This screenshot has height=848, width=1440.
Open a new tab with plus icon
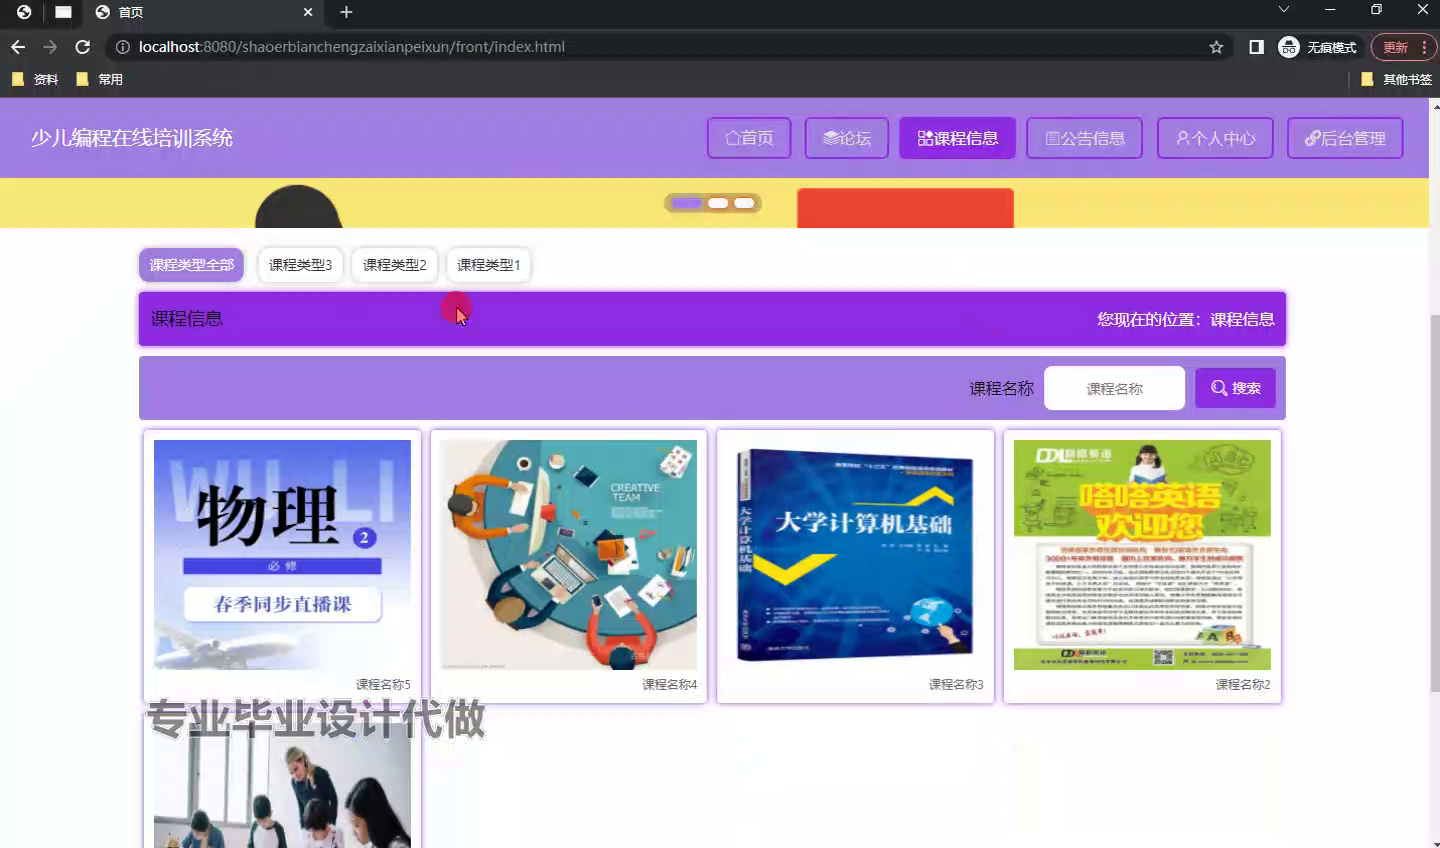point(346,12)
